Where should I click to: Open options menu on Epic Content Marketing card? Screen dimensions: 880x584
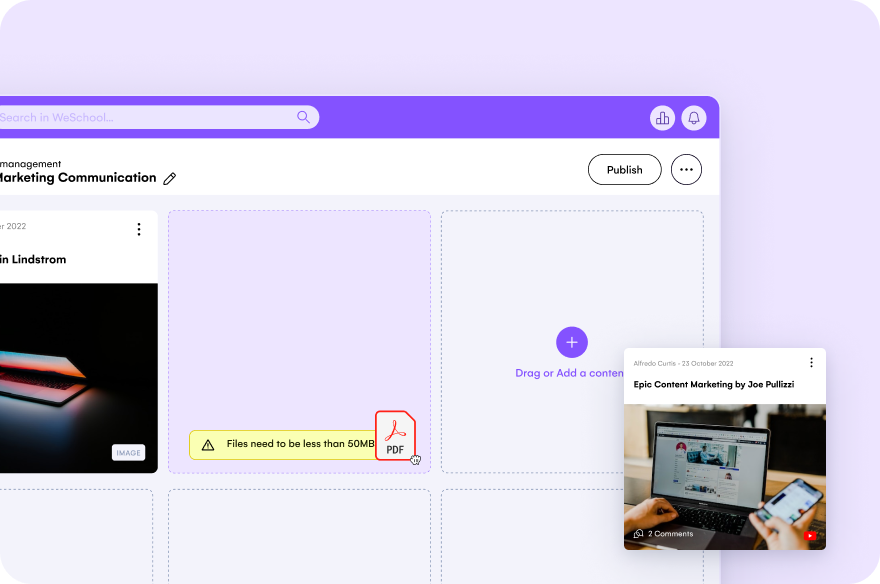tap(811, 362)
